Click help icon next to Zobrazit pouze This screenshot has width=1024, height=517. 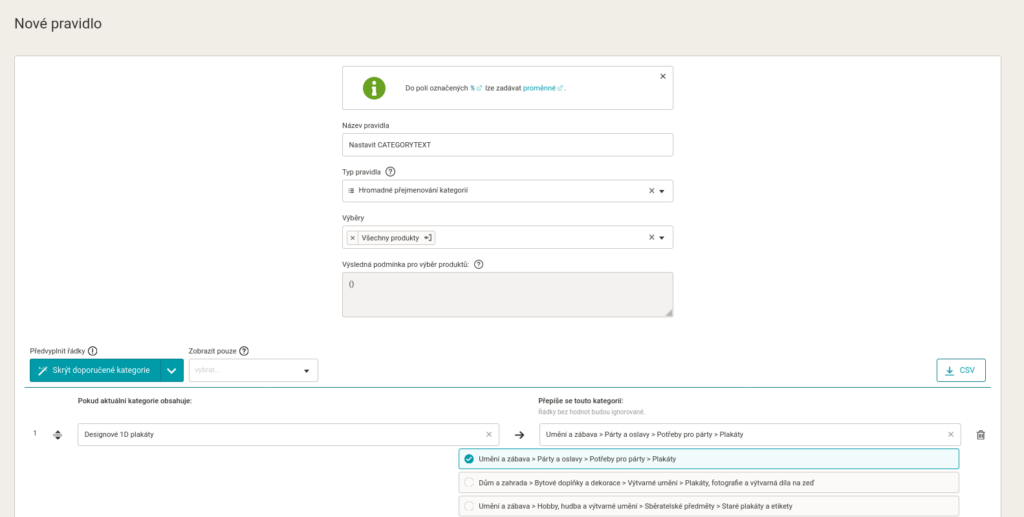pos(244,351)
